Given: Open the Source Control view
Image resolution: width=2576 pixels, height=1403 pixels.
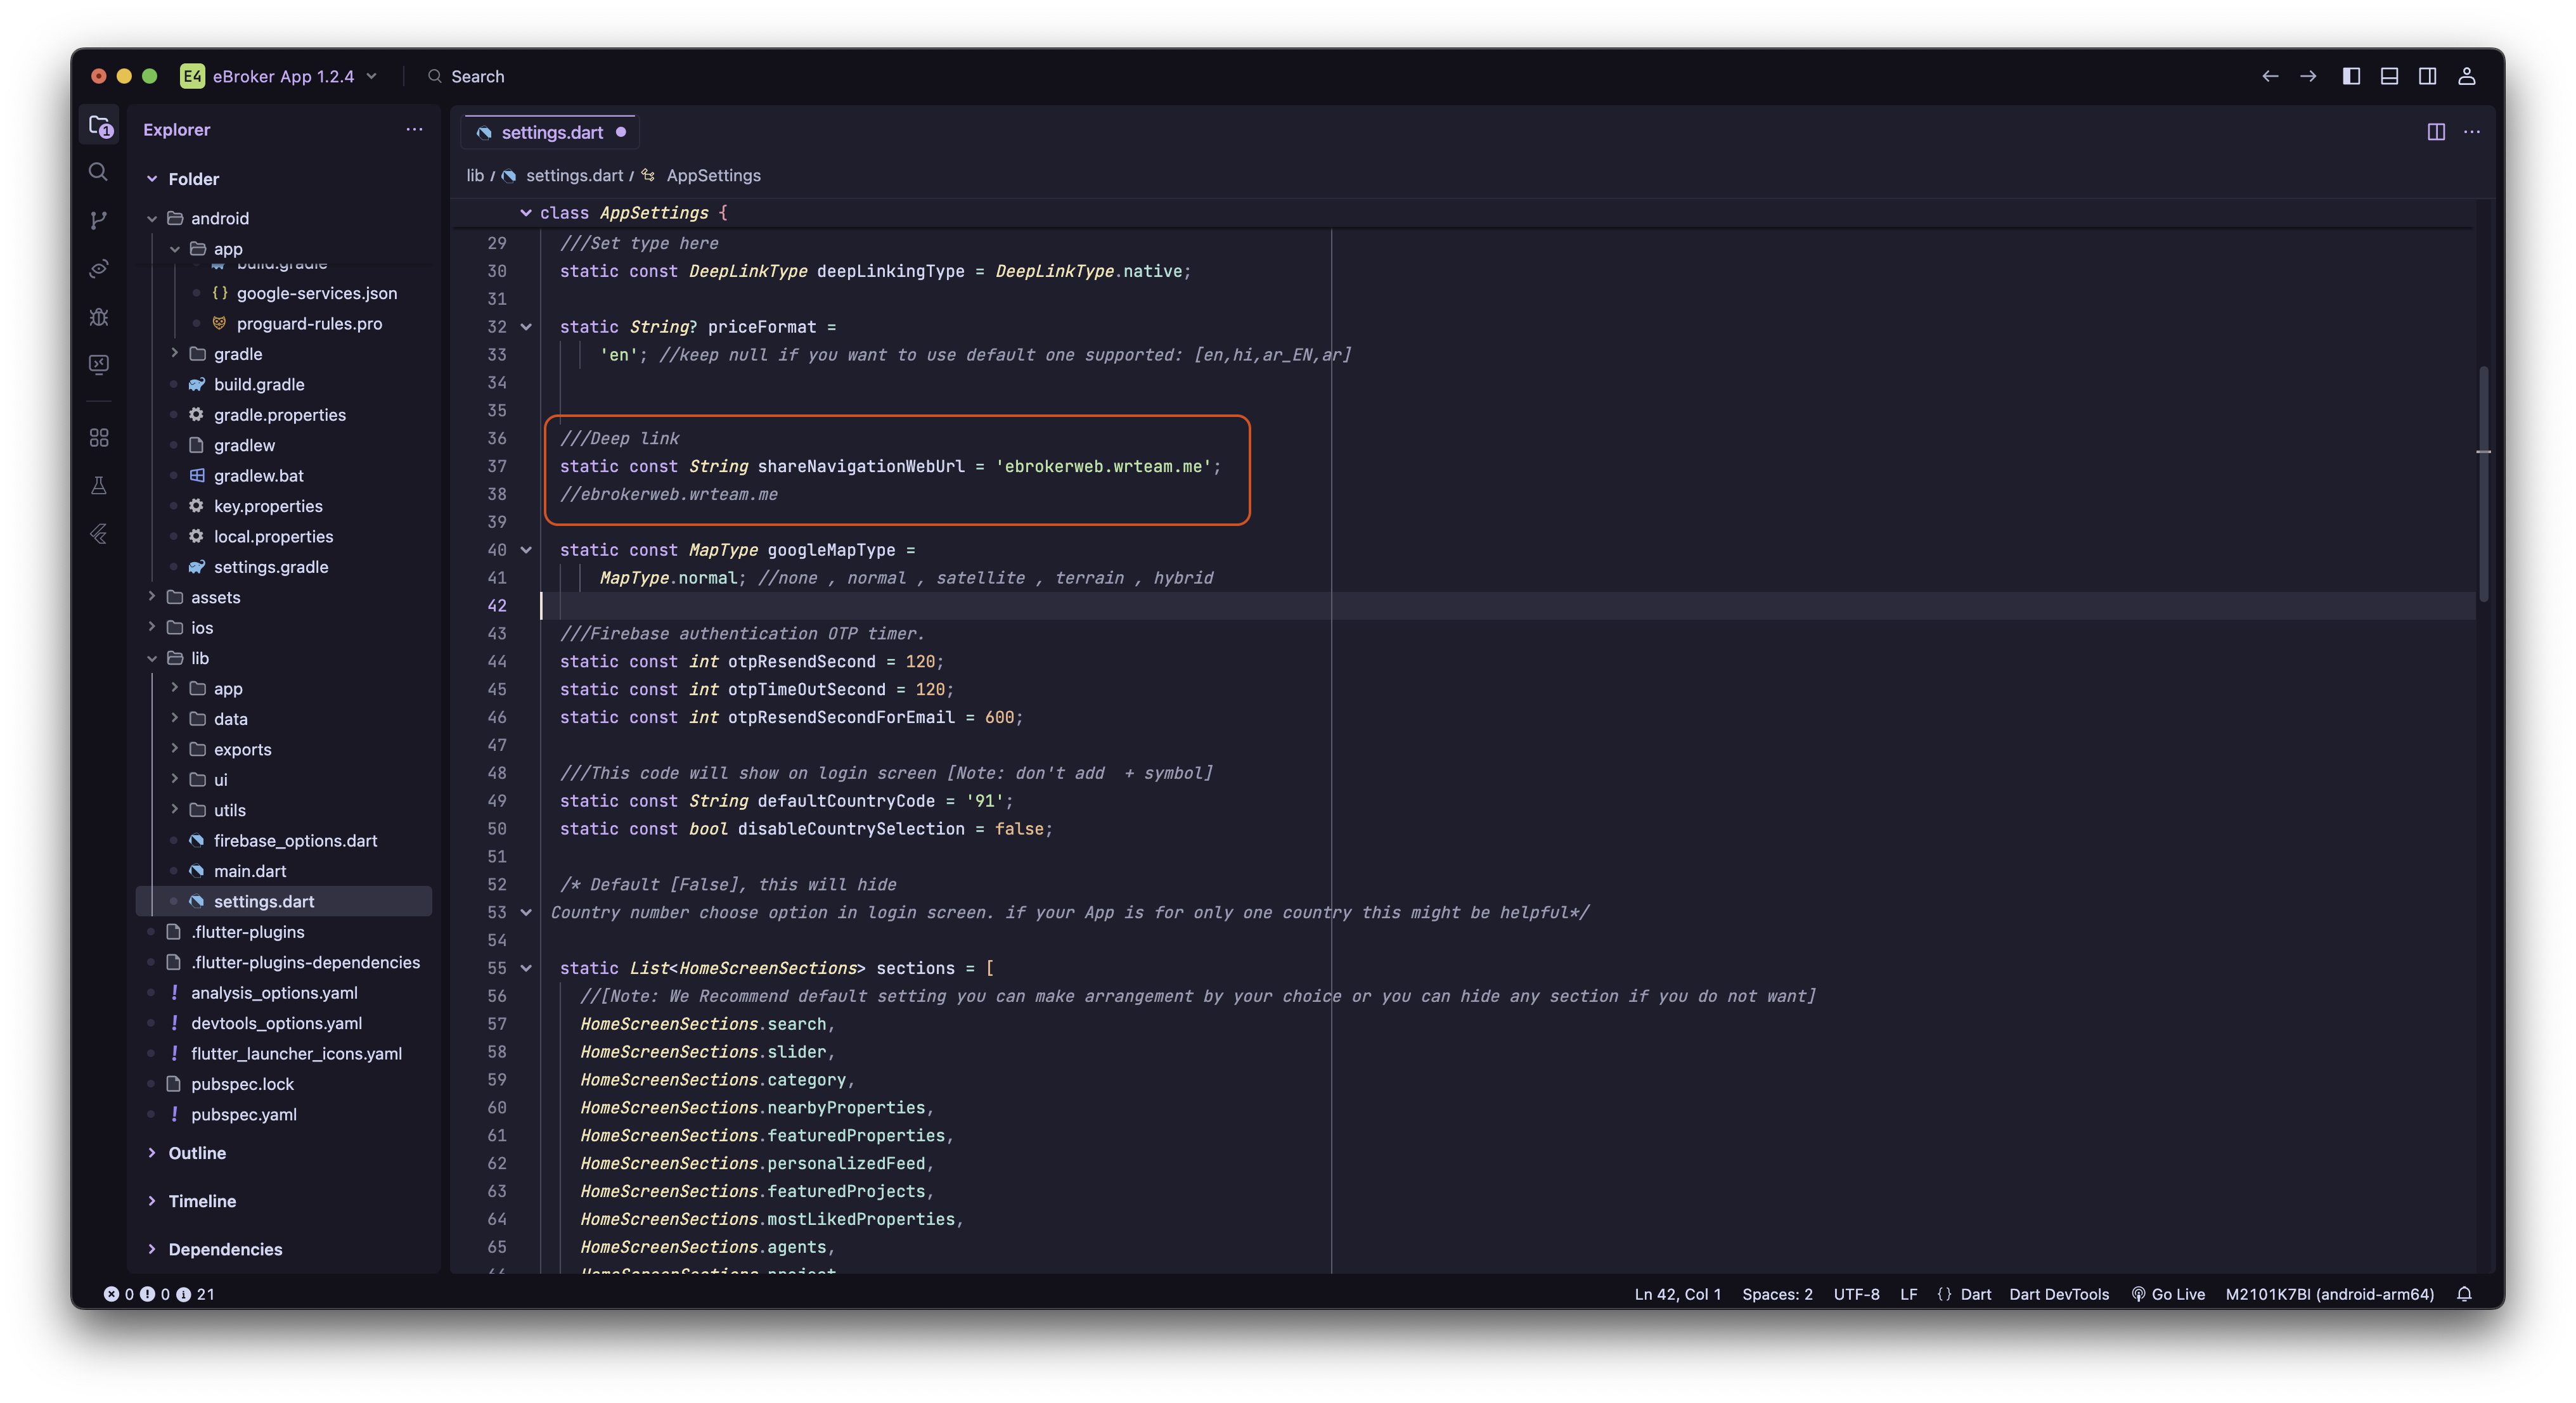Looking at the screenshot, I should coord(98,220).
